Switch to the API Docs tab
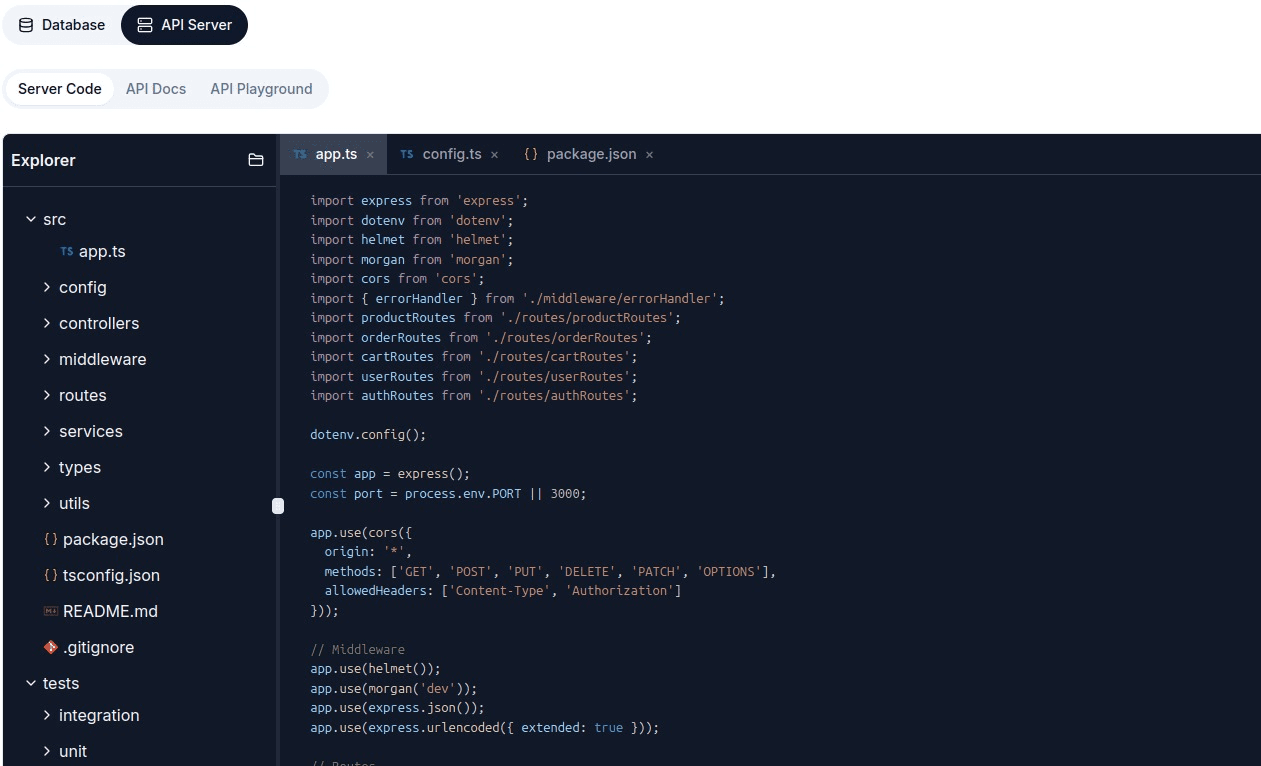 click(156, 89)
